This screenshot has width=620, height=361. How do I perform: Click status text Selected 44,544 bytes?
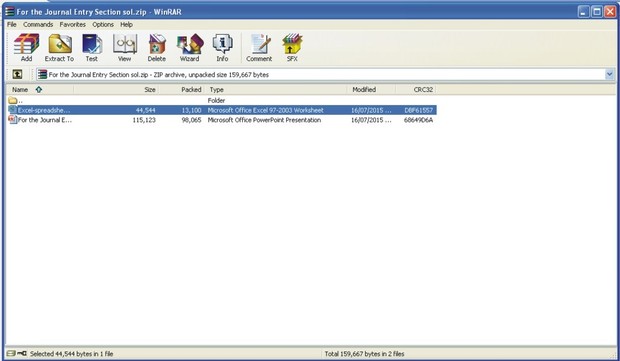click(72, 354)
